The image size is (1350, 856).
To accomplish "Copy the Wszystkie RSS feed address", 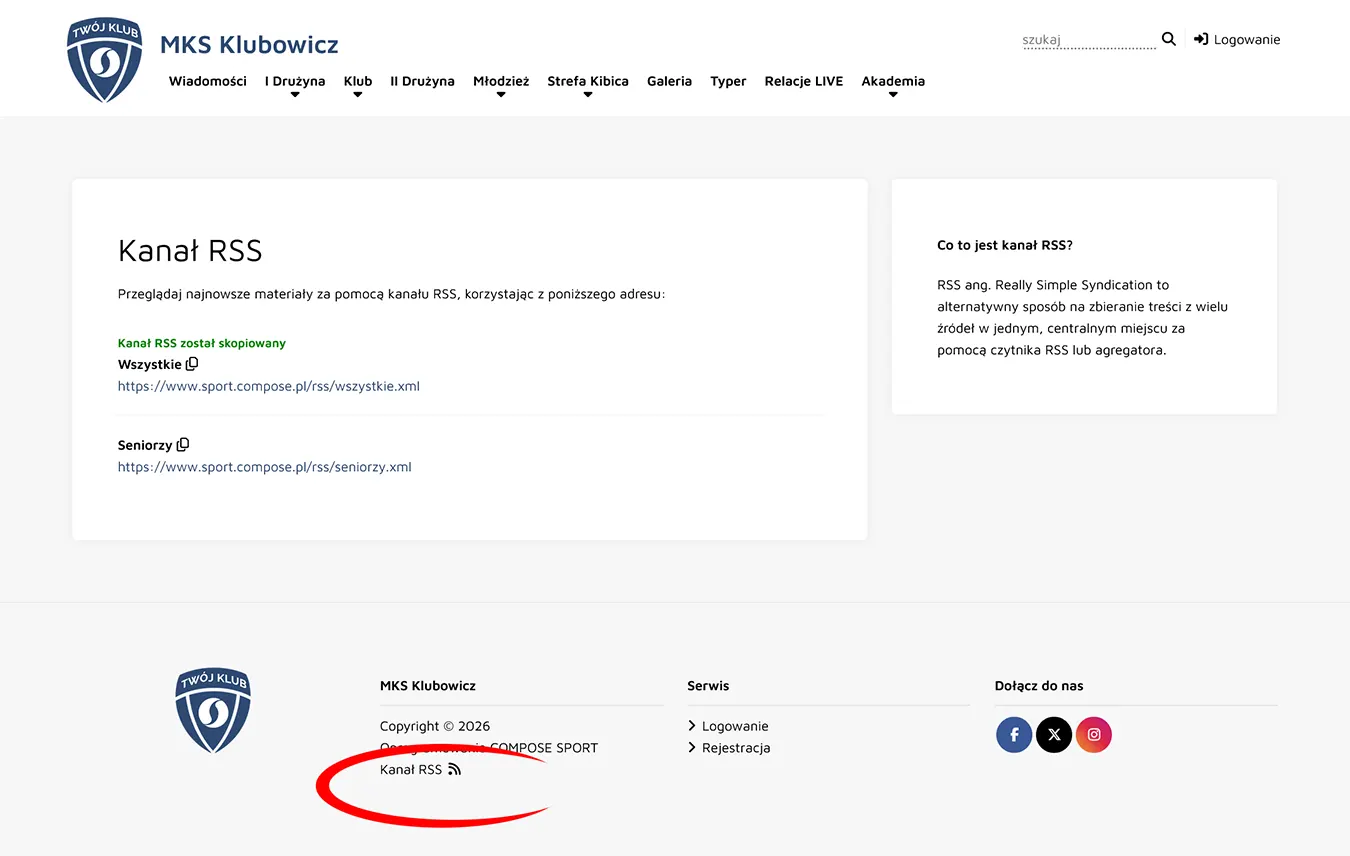I will pyautogui.click(x=192, y=364).
